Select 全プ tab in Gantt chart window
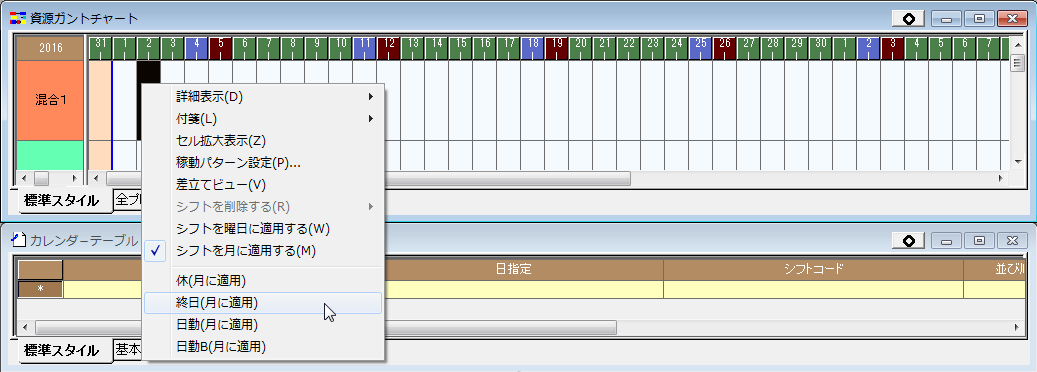Viewport: 1037px width, 372px height. pyautogui.click(x=128, y=199)
